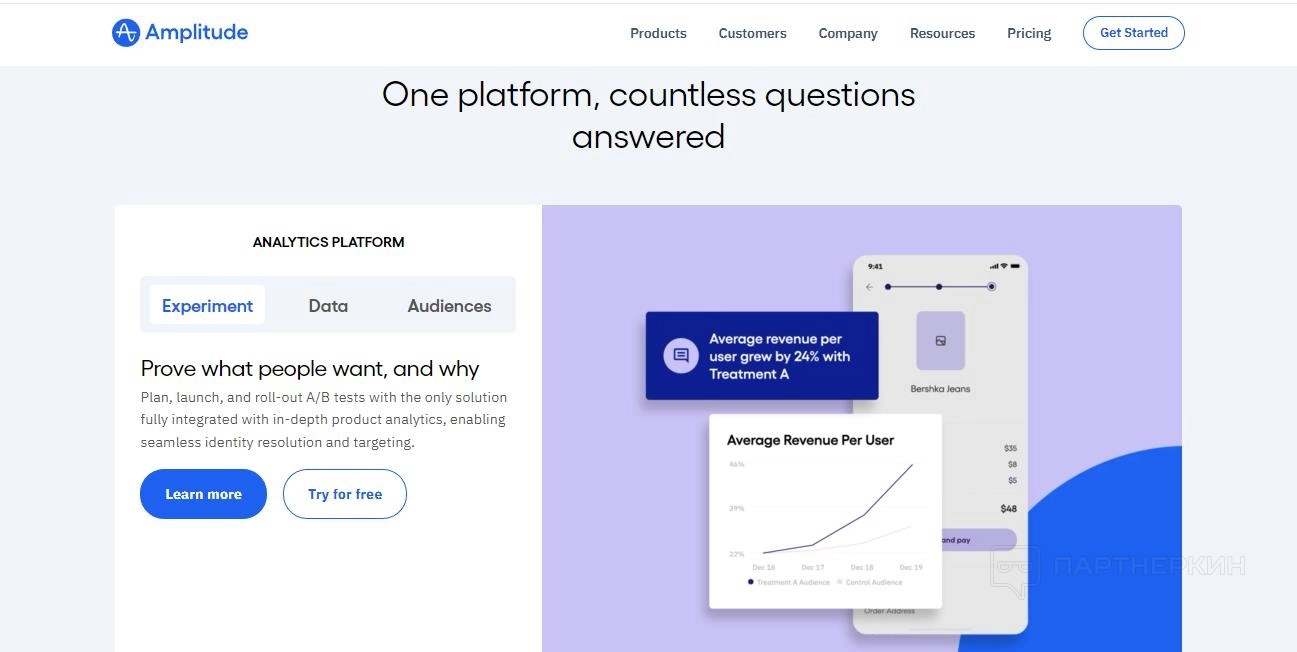Open the Customers menu item
Image resolution: width=1297 pixels, height=652 pixels.
click(x=752, y=33)
